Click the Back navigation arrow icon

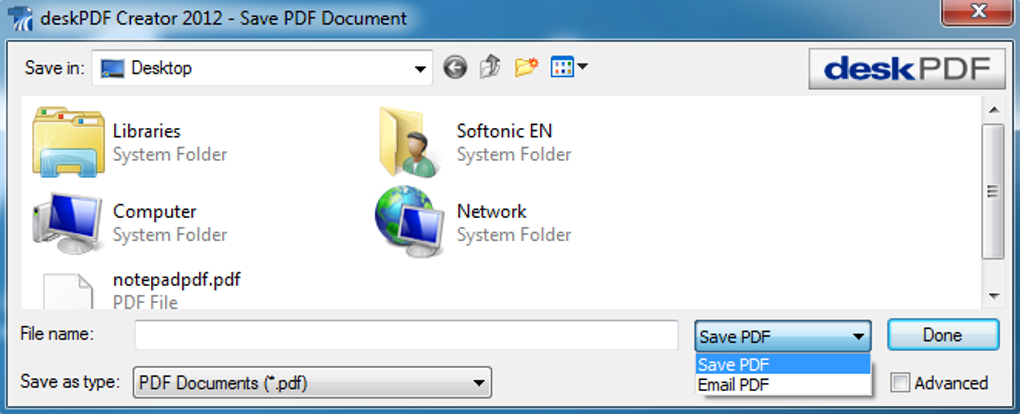(x=455, y=67)
